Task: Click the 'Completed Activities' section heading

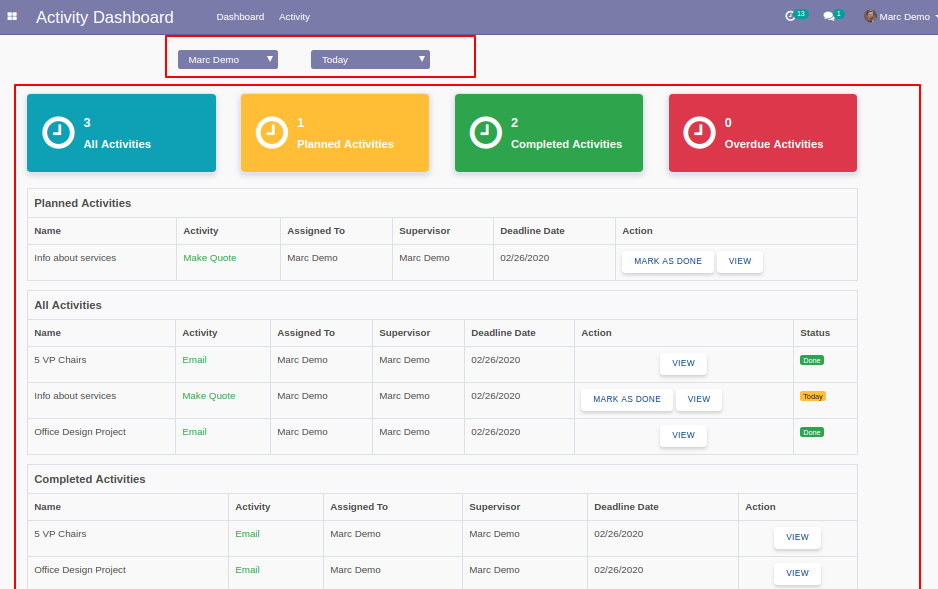Action: (90, 479)
